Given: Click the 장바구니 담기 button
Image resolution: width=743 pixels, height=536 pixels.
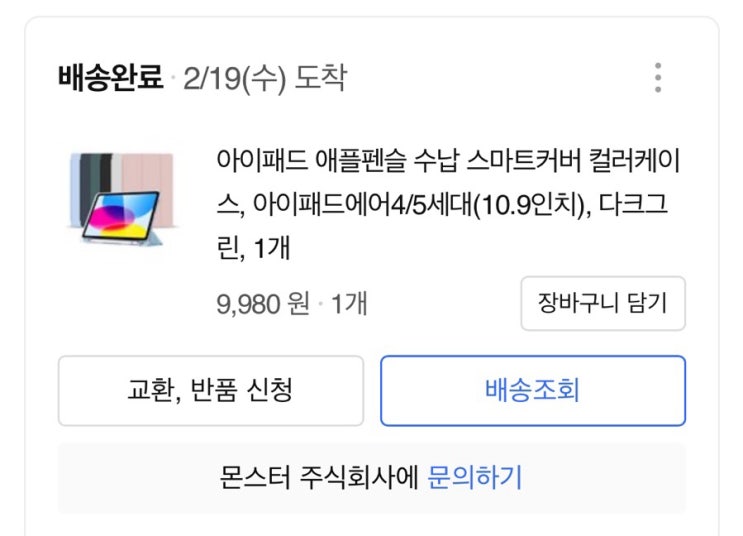Looking at the screenshot, I should pos(602,303).
